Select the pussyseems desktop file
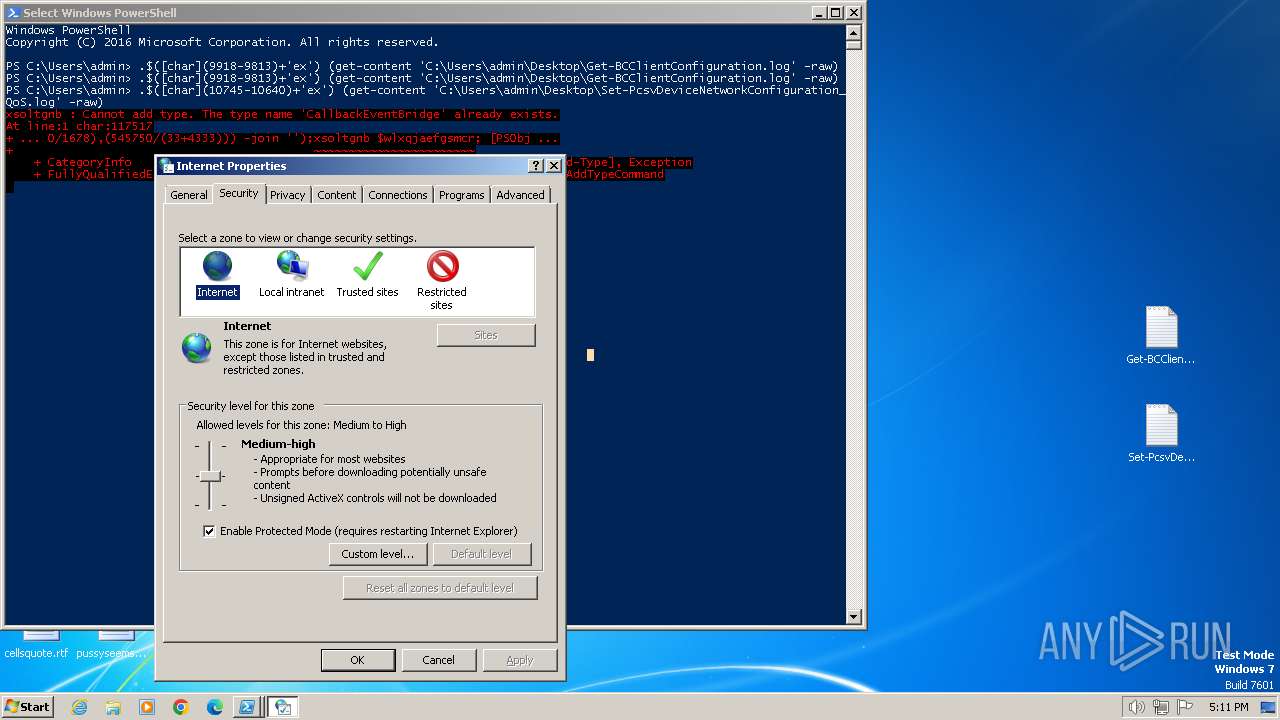1280x720 pixels. click(x=112, y=645)
